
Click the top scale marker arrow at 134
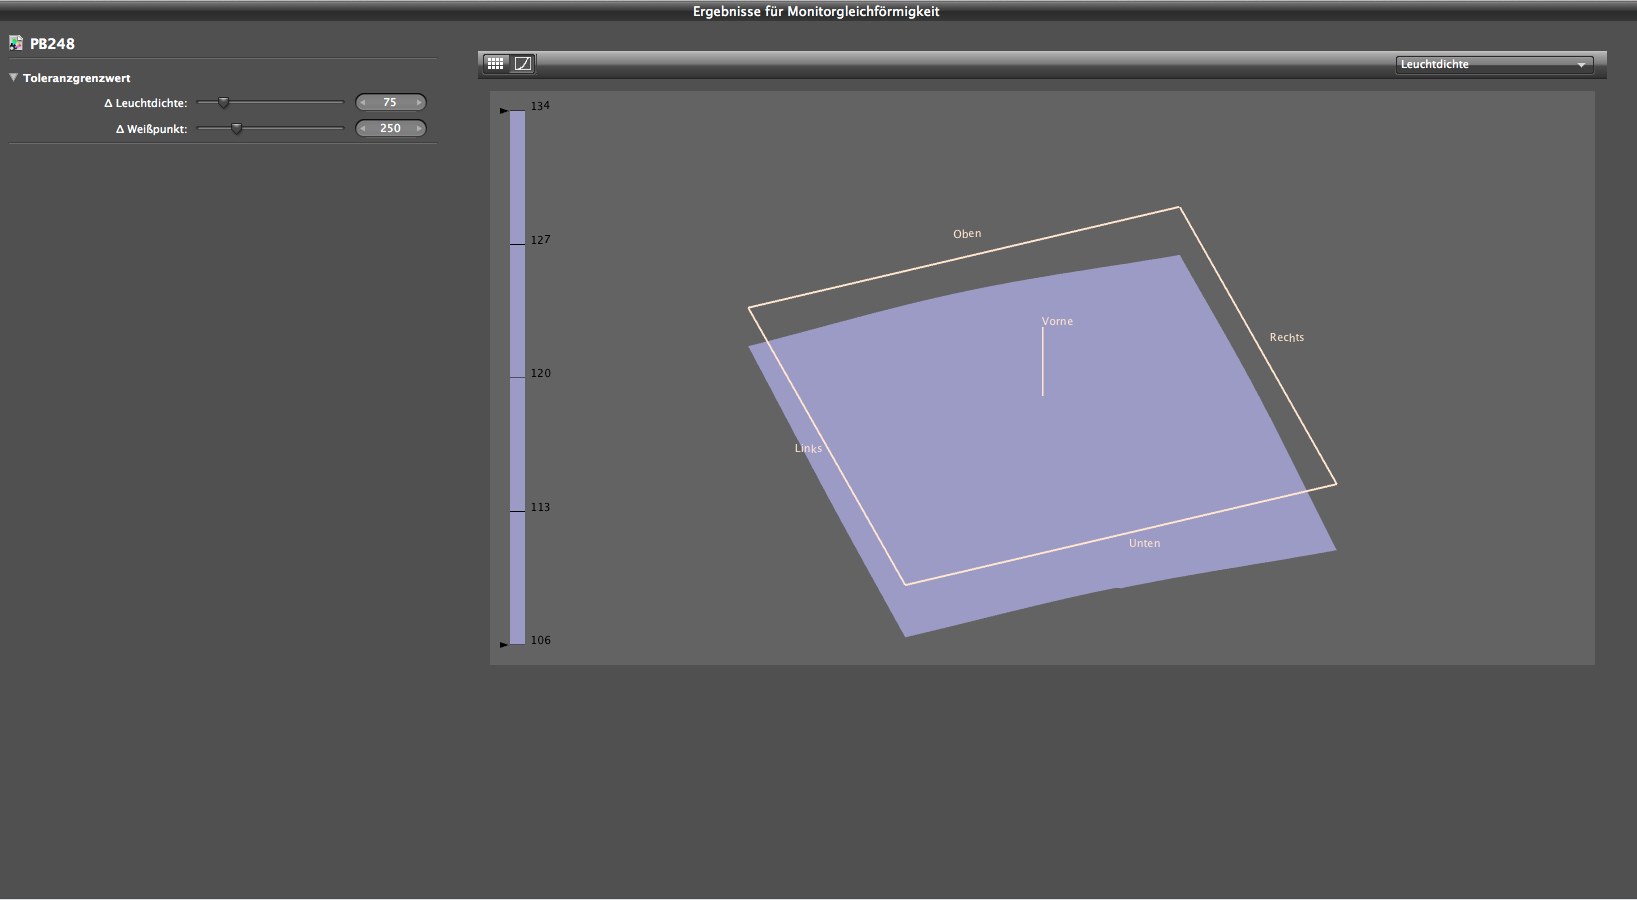point(504,111)
